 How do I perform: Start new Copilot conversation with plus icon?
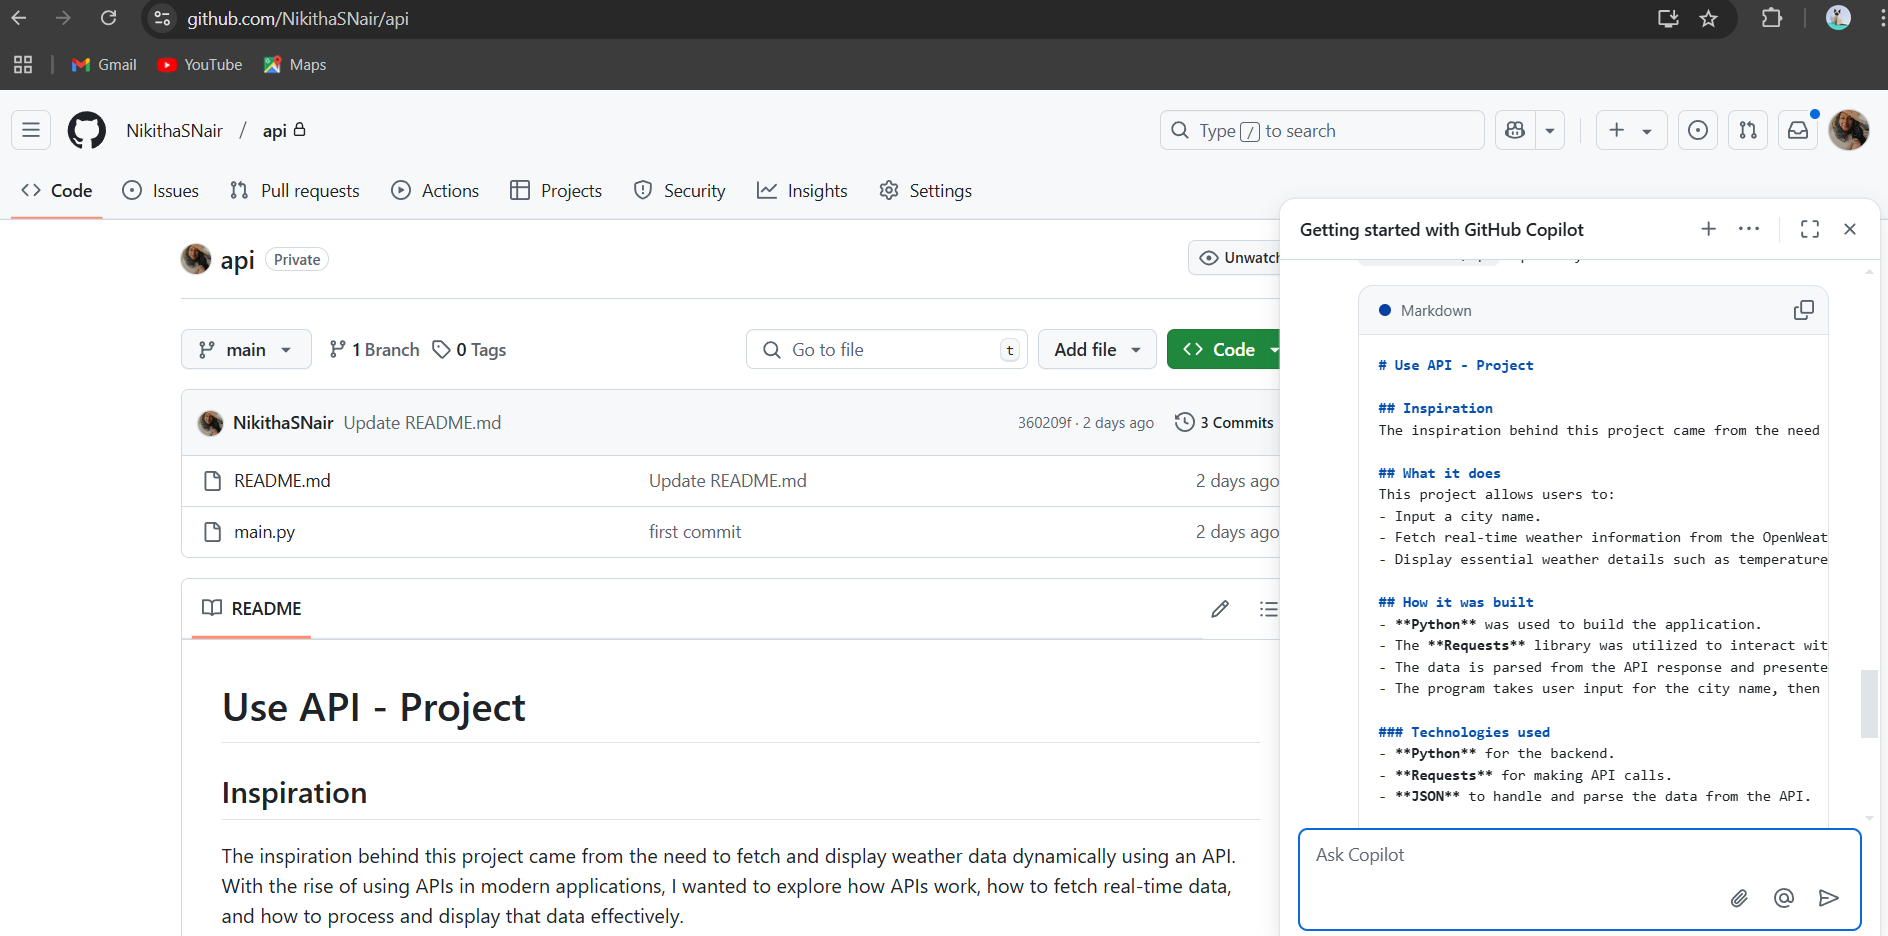click(x=1709, y=229)
